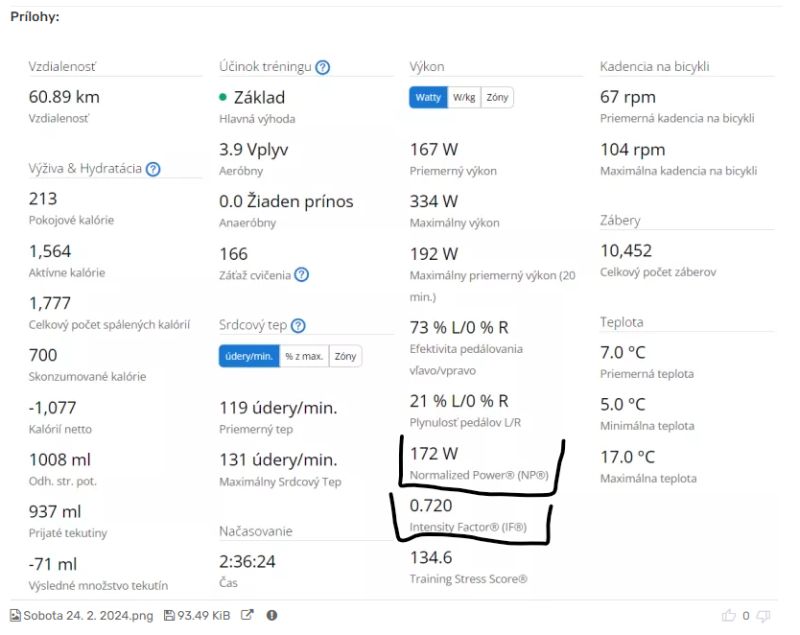800x635 pixels.
Task: Click the thumbs up icon
Action: click(727, 616)
